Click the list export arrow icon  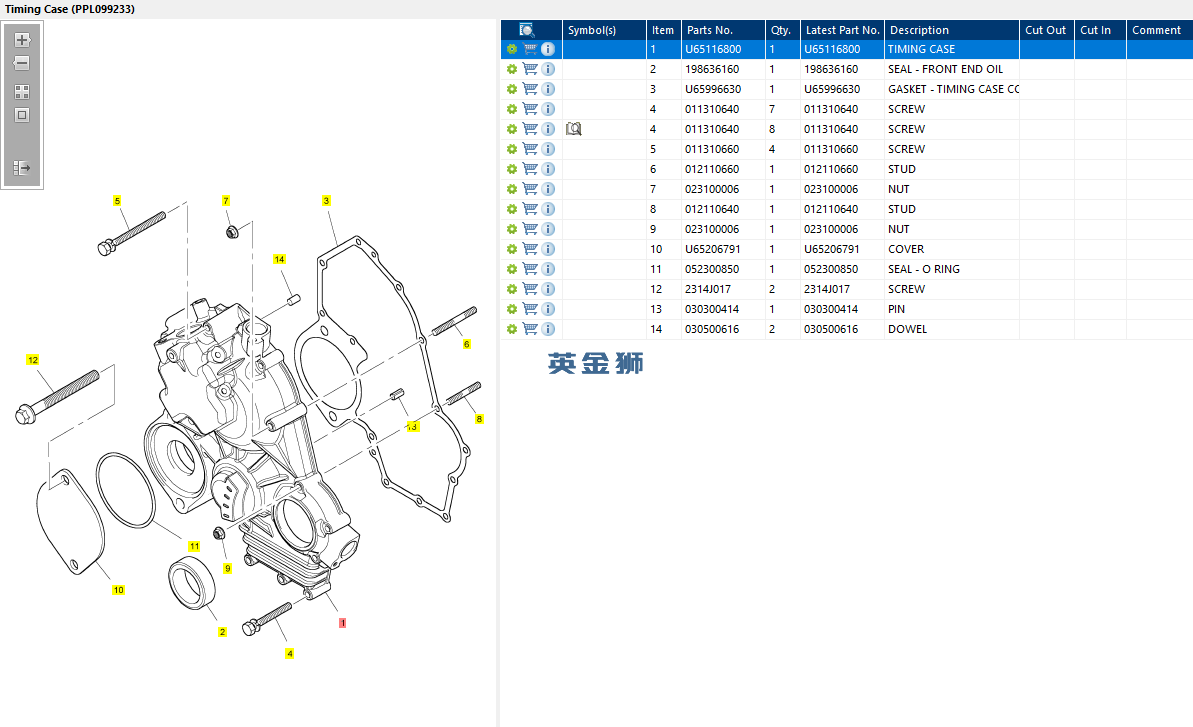pyautogui.click(x=22, y=168)
